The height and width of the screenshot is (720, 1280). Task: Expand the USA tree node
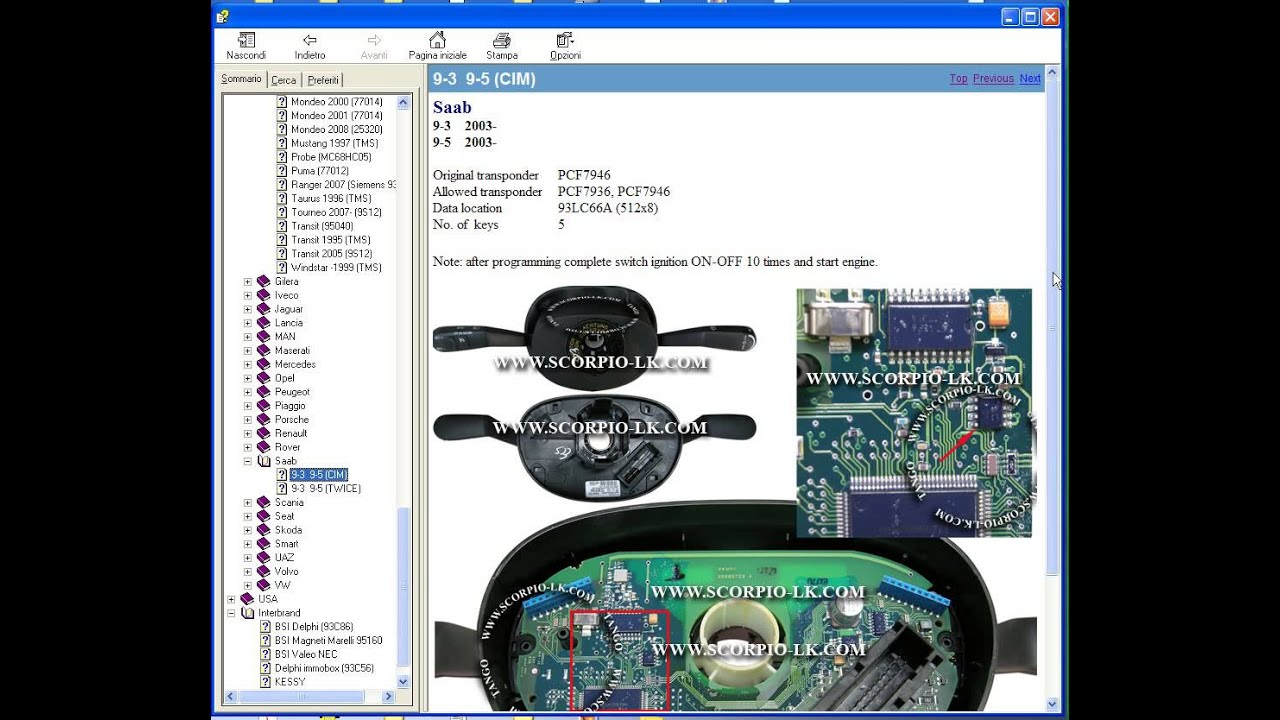232,599
